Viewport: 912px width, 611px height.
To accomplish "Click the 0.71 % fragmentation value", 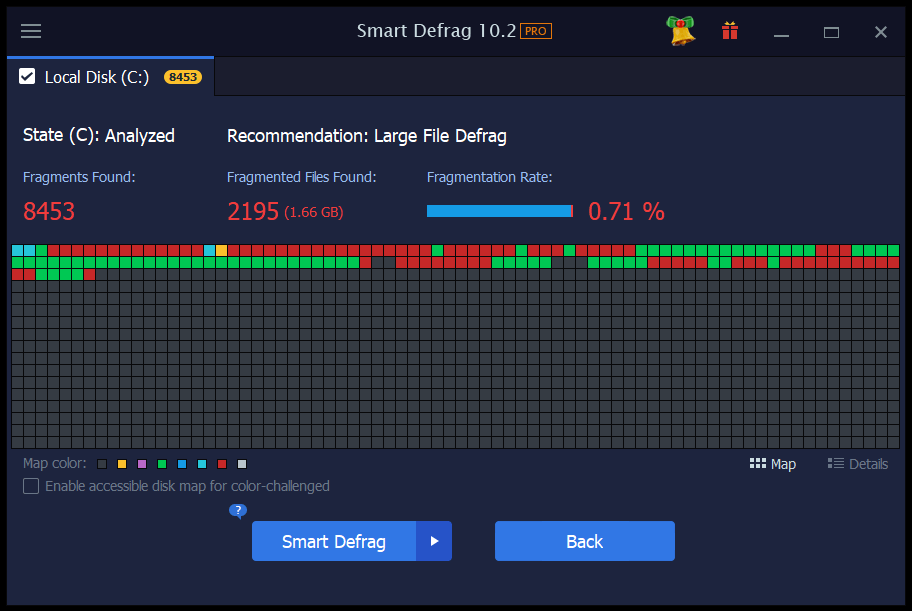I will [626, 211].
